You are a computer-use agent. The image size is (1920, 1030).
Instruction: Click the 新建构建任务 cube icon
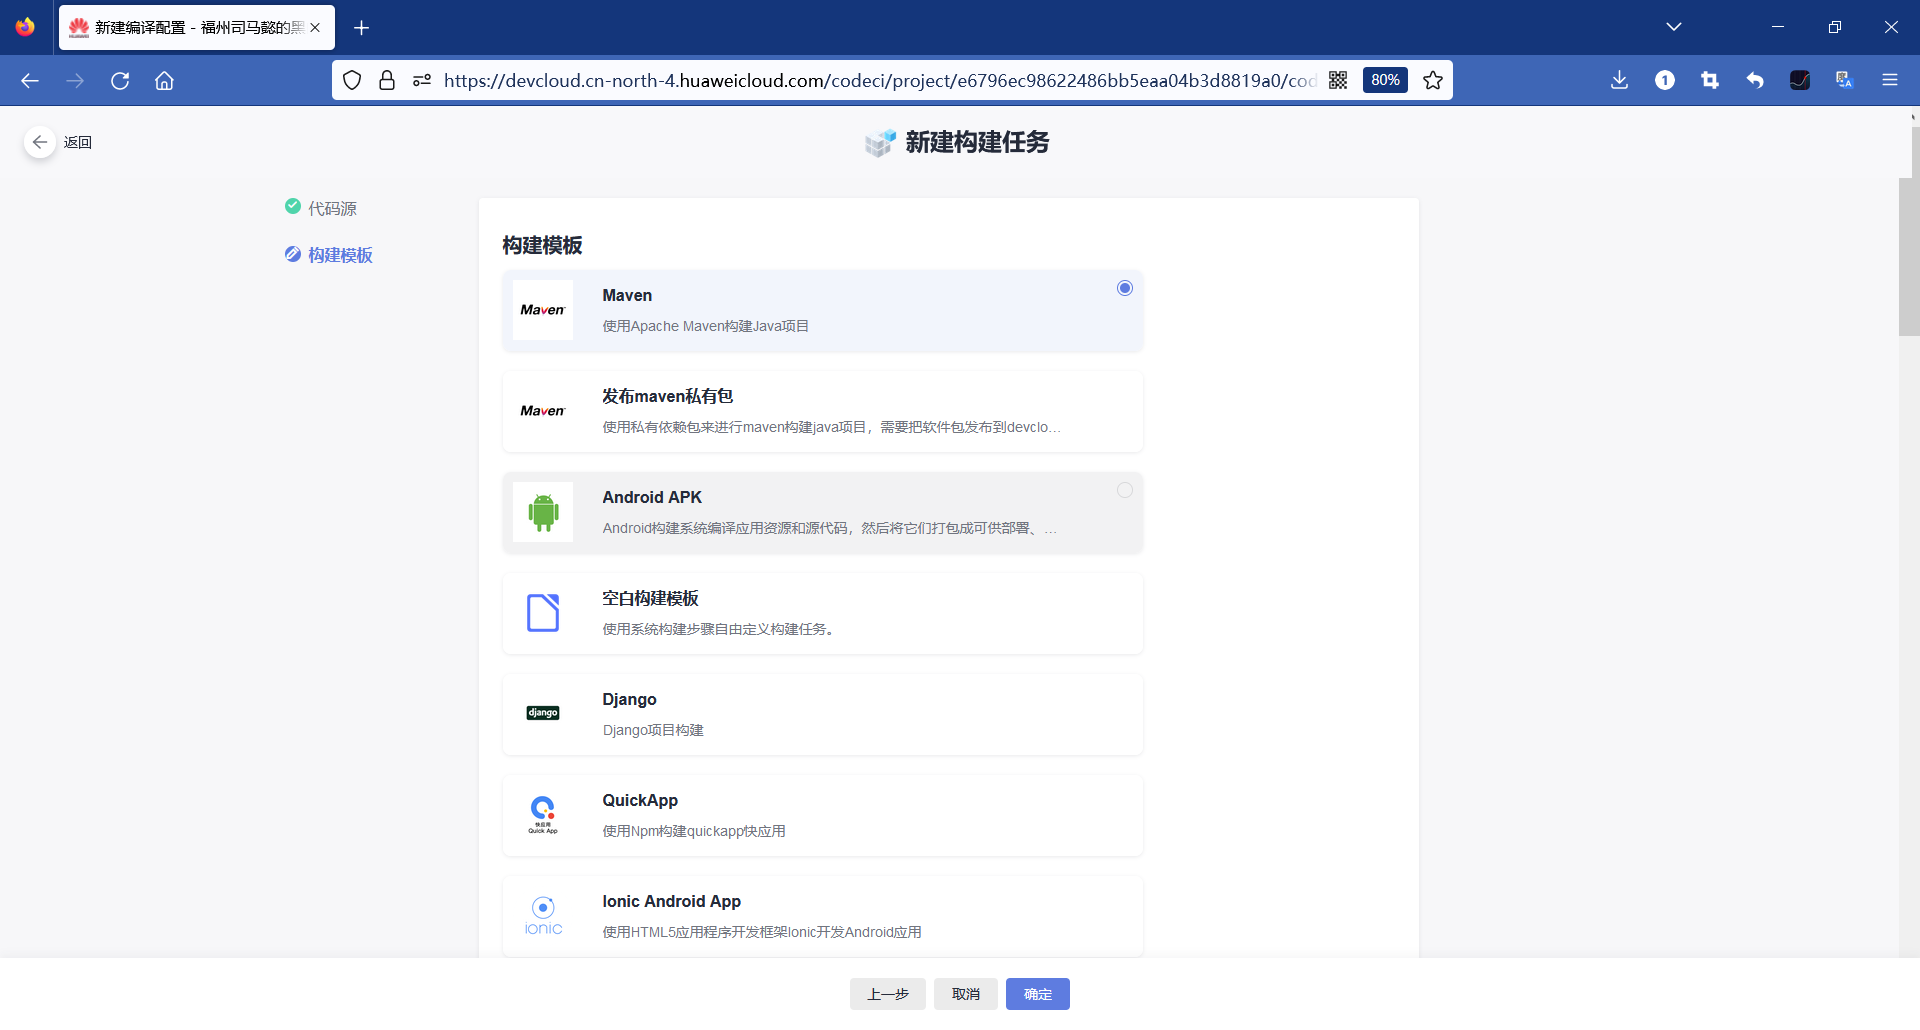click(x=880, y=143)
